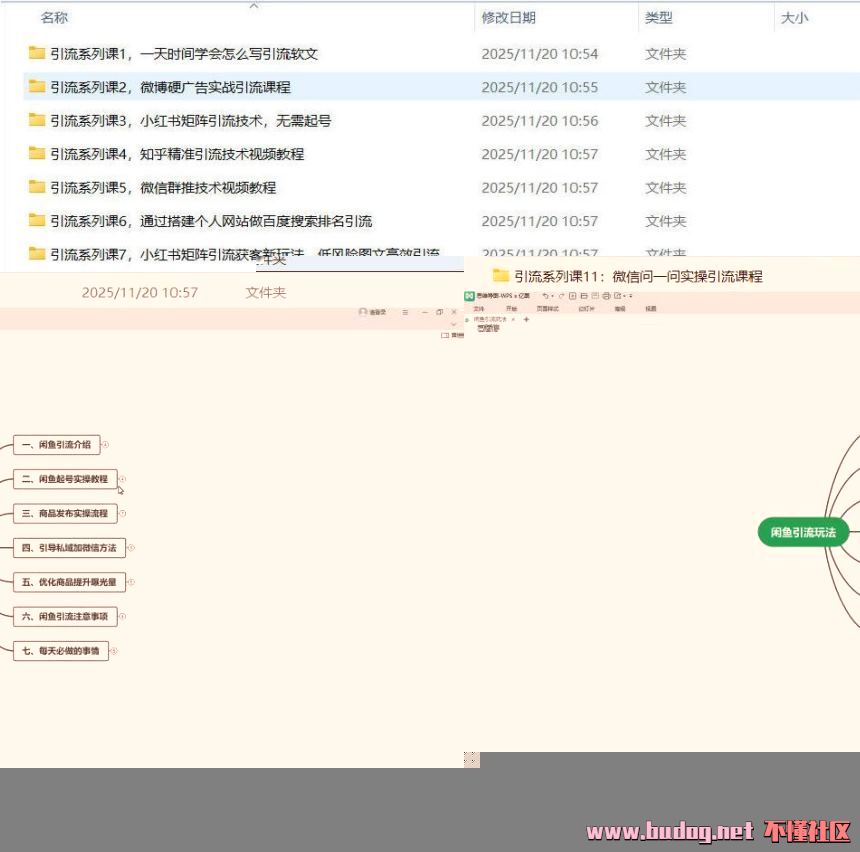Click the WPS mind map app logo

click(x=468, y=296)
